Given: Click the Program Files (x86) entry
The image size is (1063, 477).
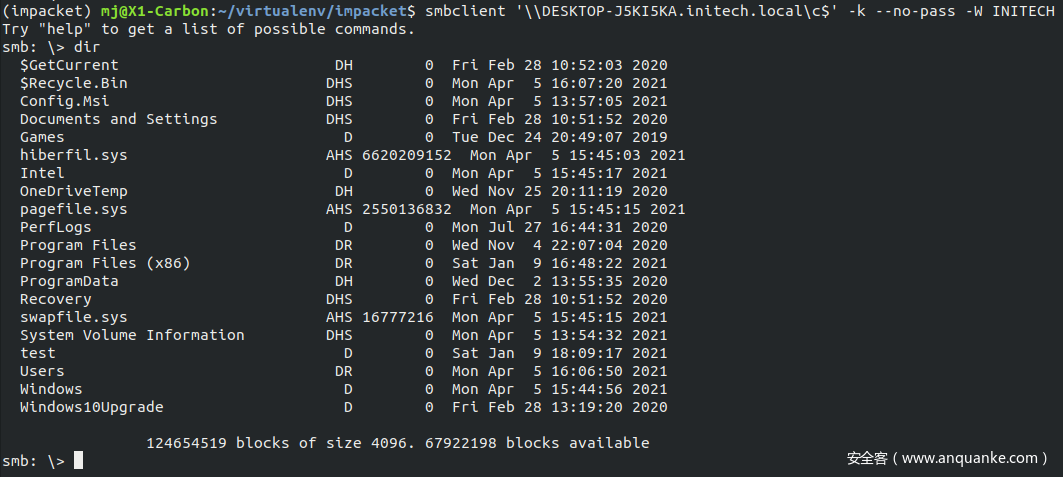Looking at the screenshot, I should (105, 263).
